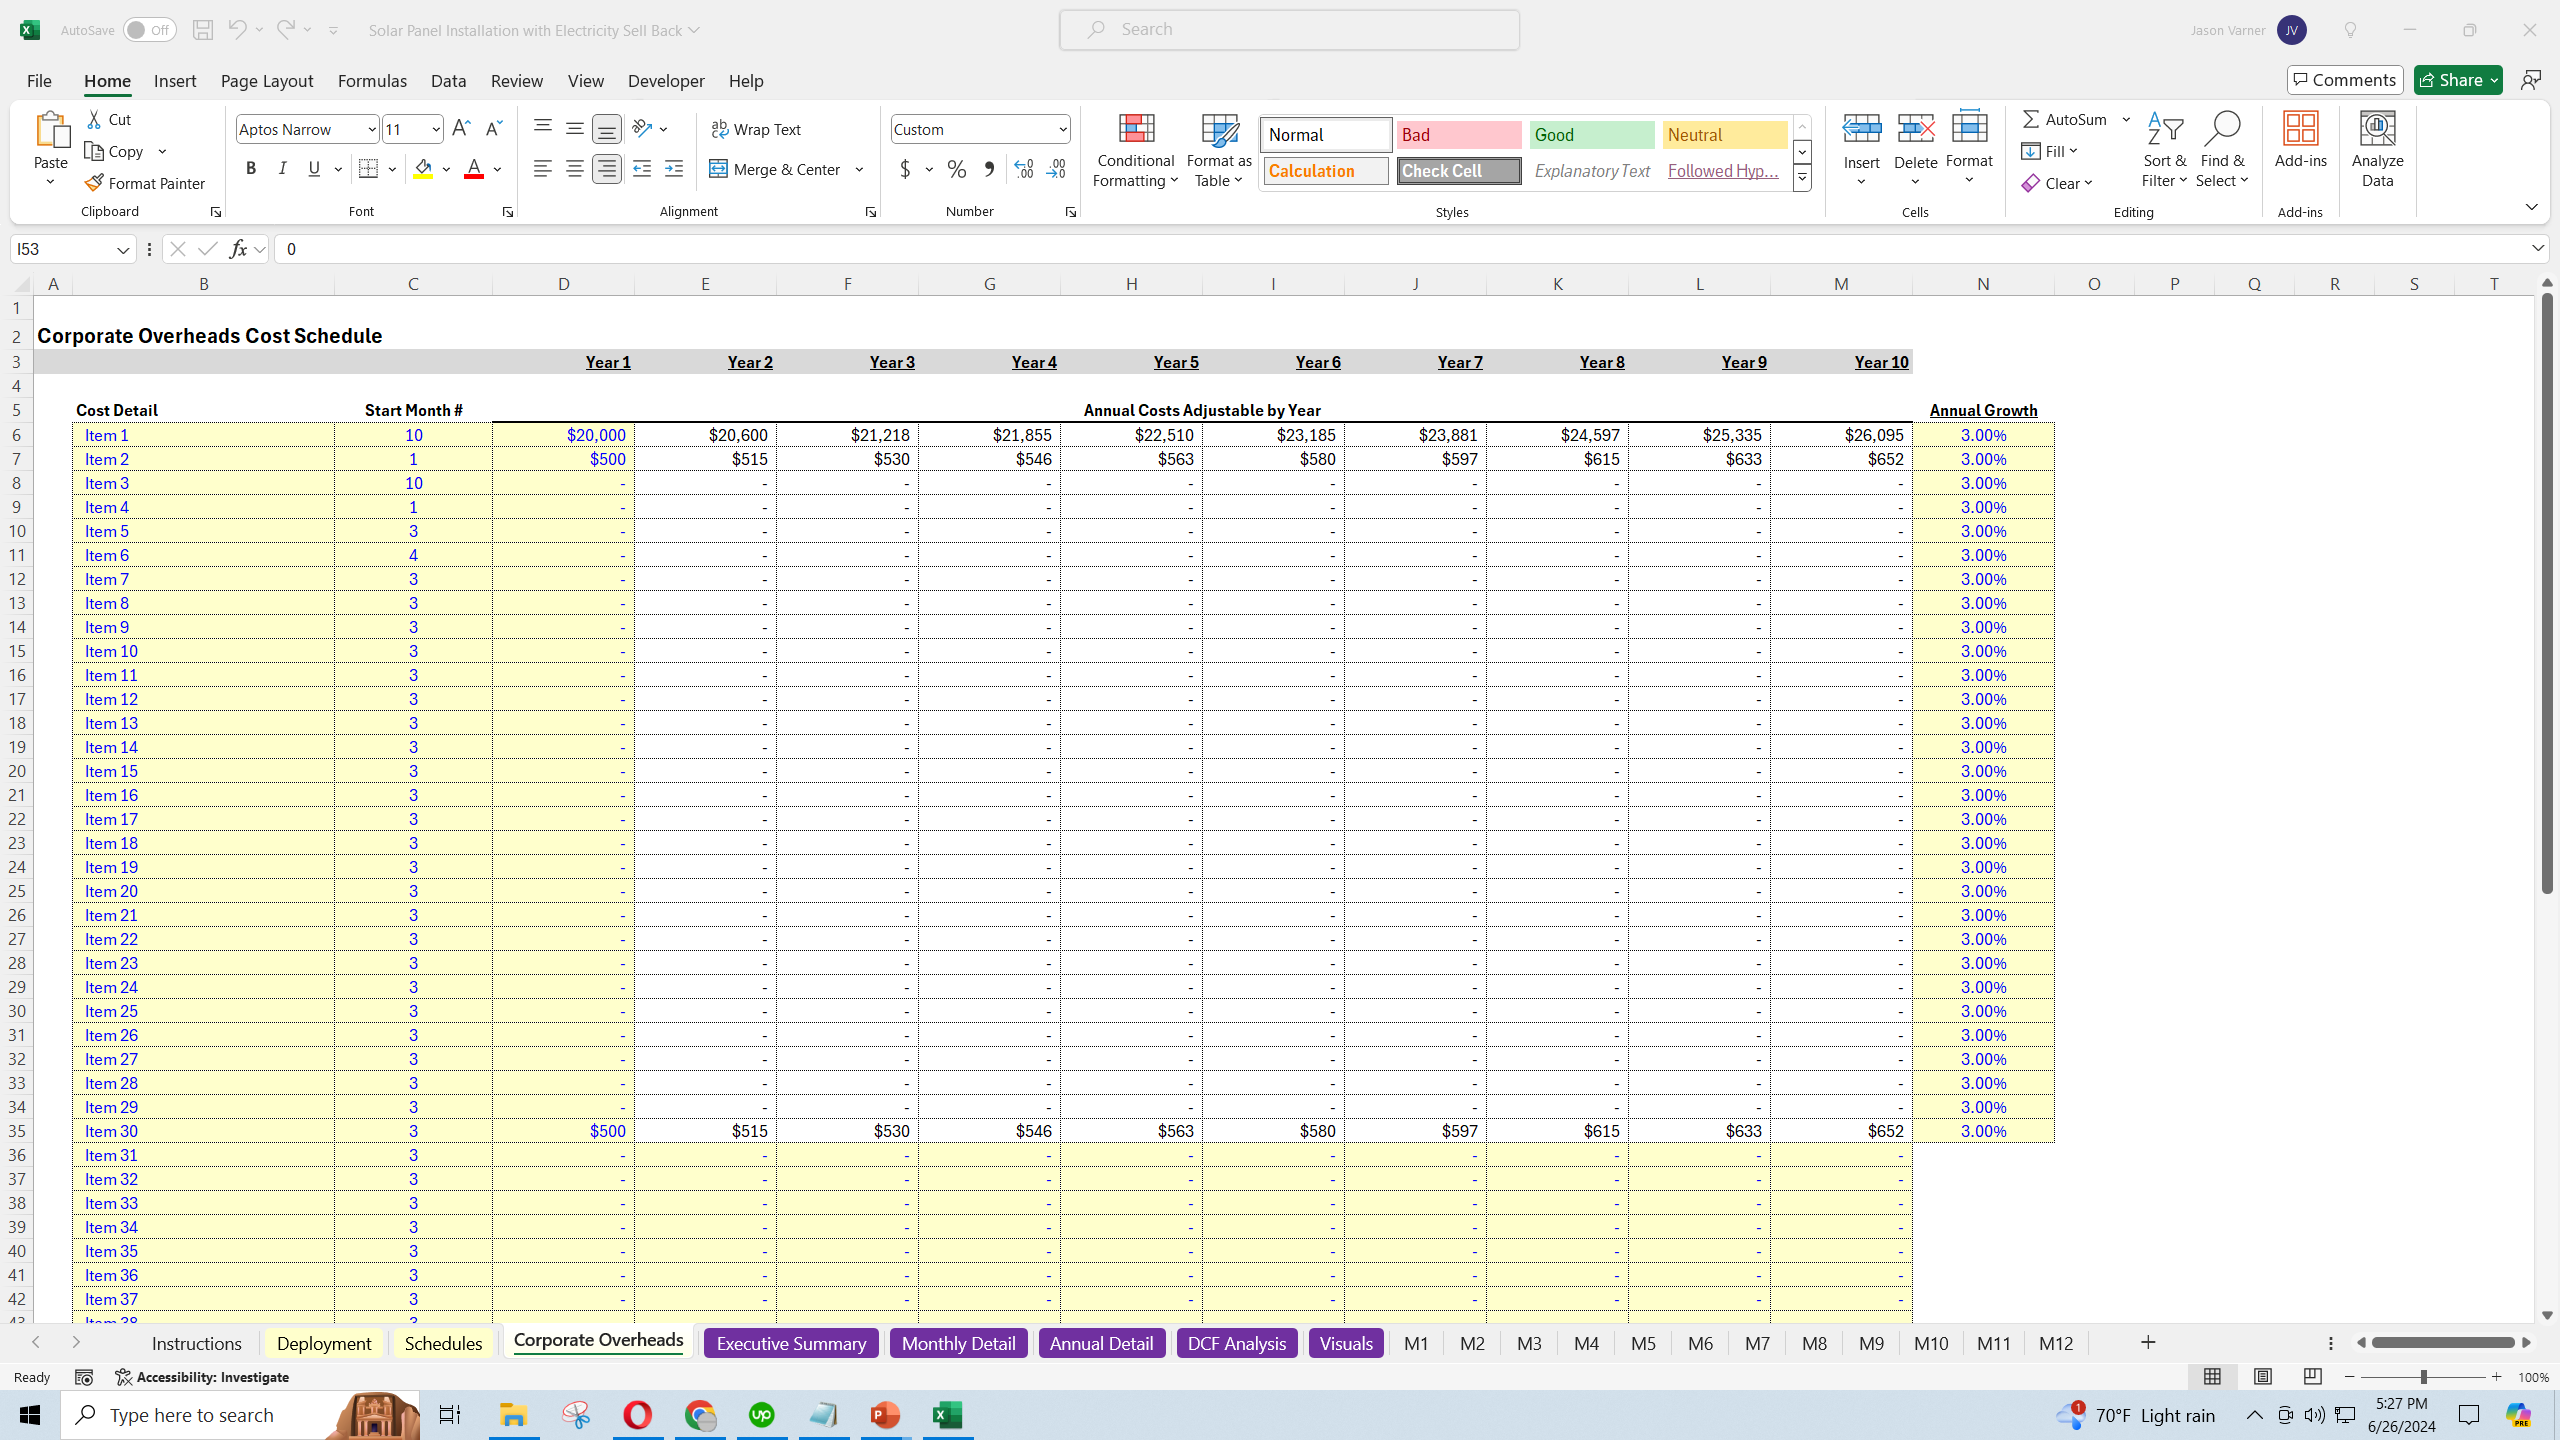Screen dimensions: 2560x1440
Task: Open Merge & Center dropdown arrow
Action: 860,169
